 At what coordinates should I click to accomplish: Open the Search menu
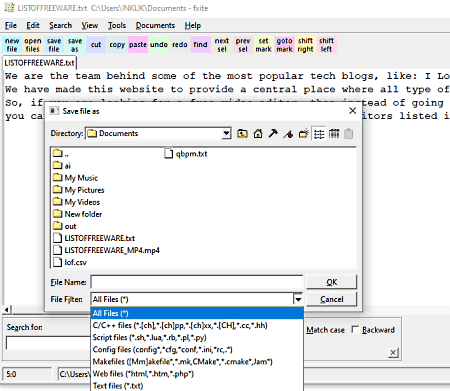61,25
